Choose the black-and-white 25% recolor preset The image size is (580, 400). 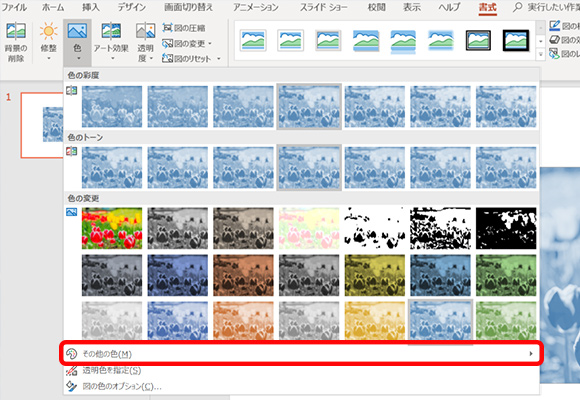[x=375, y=228]
